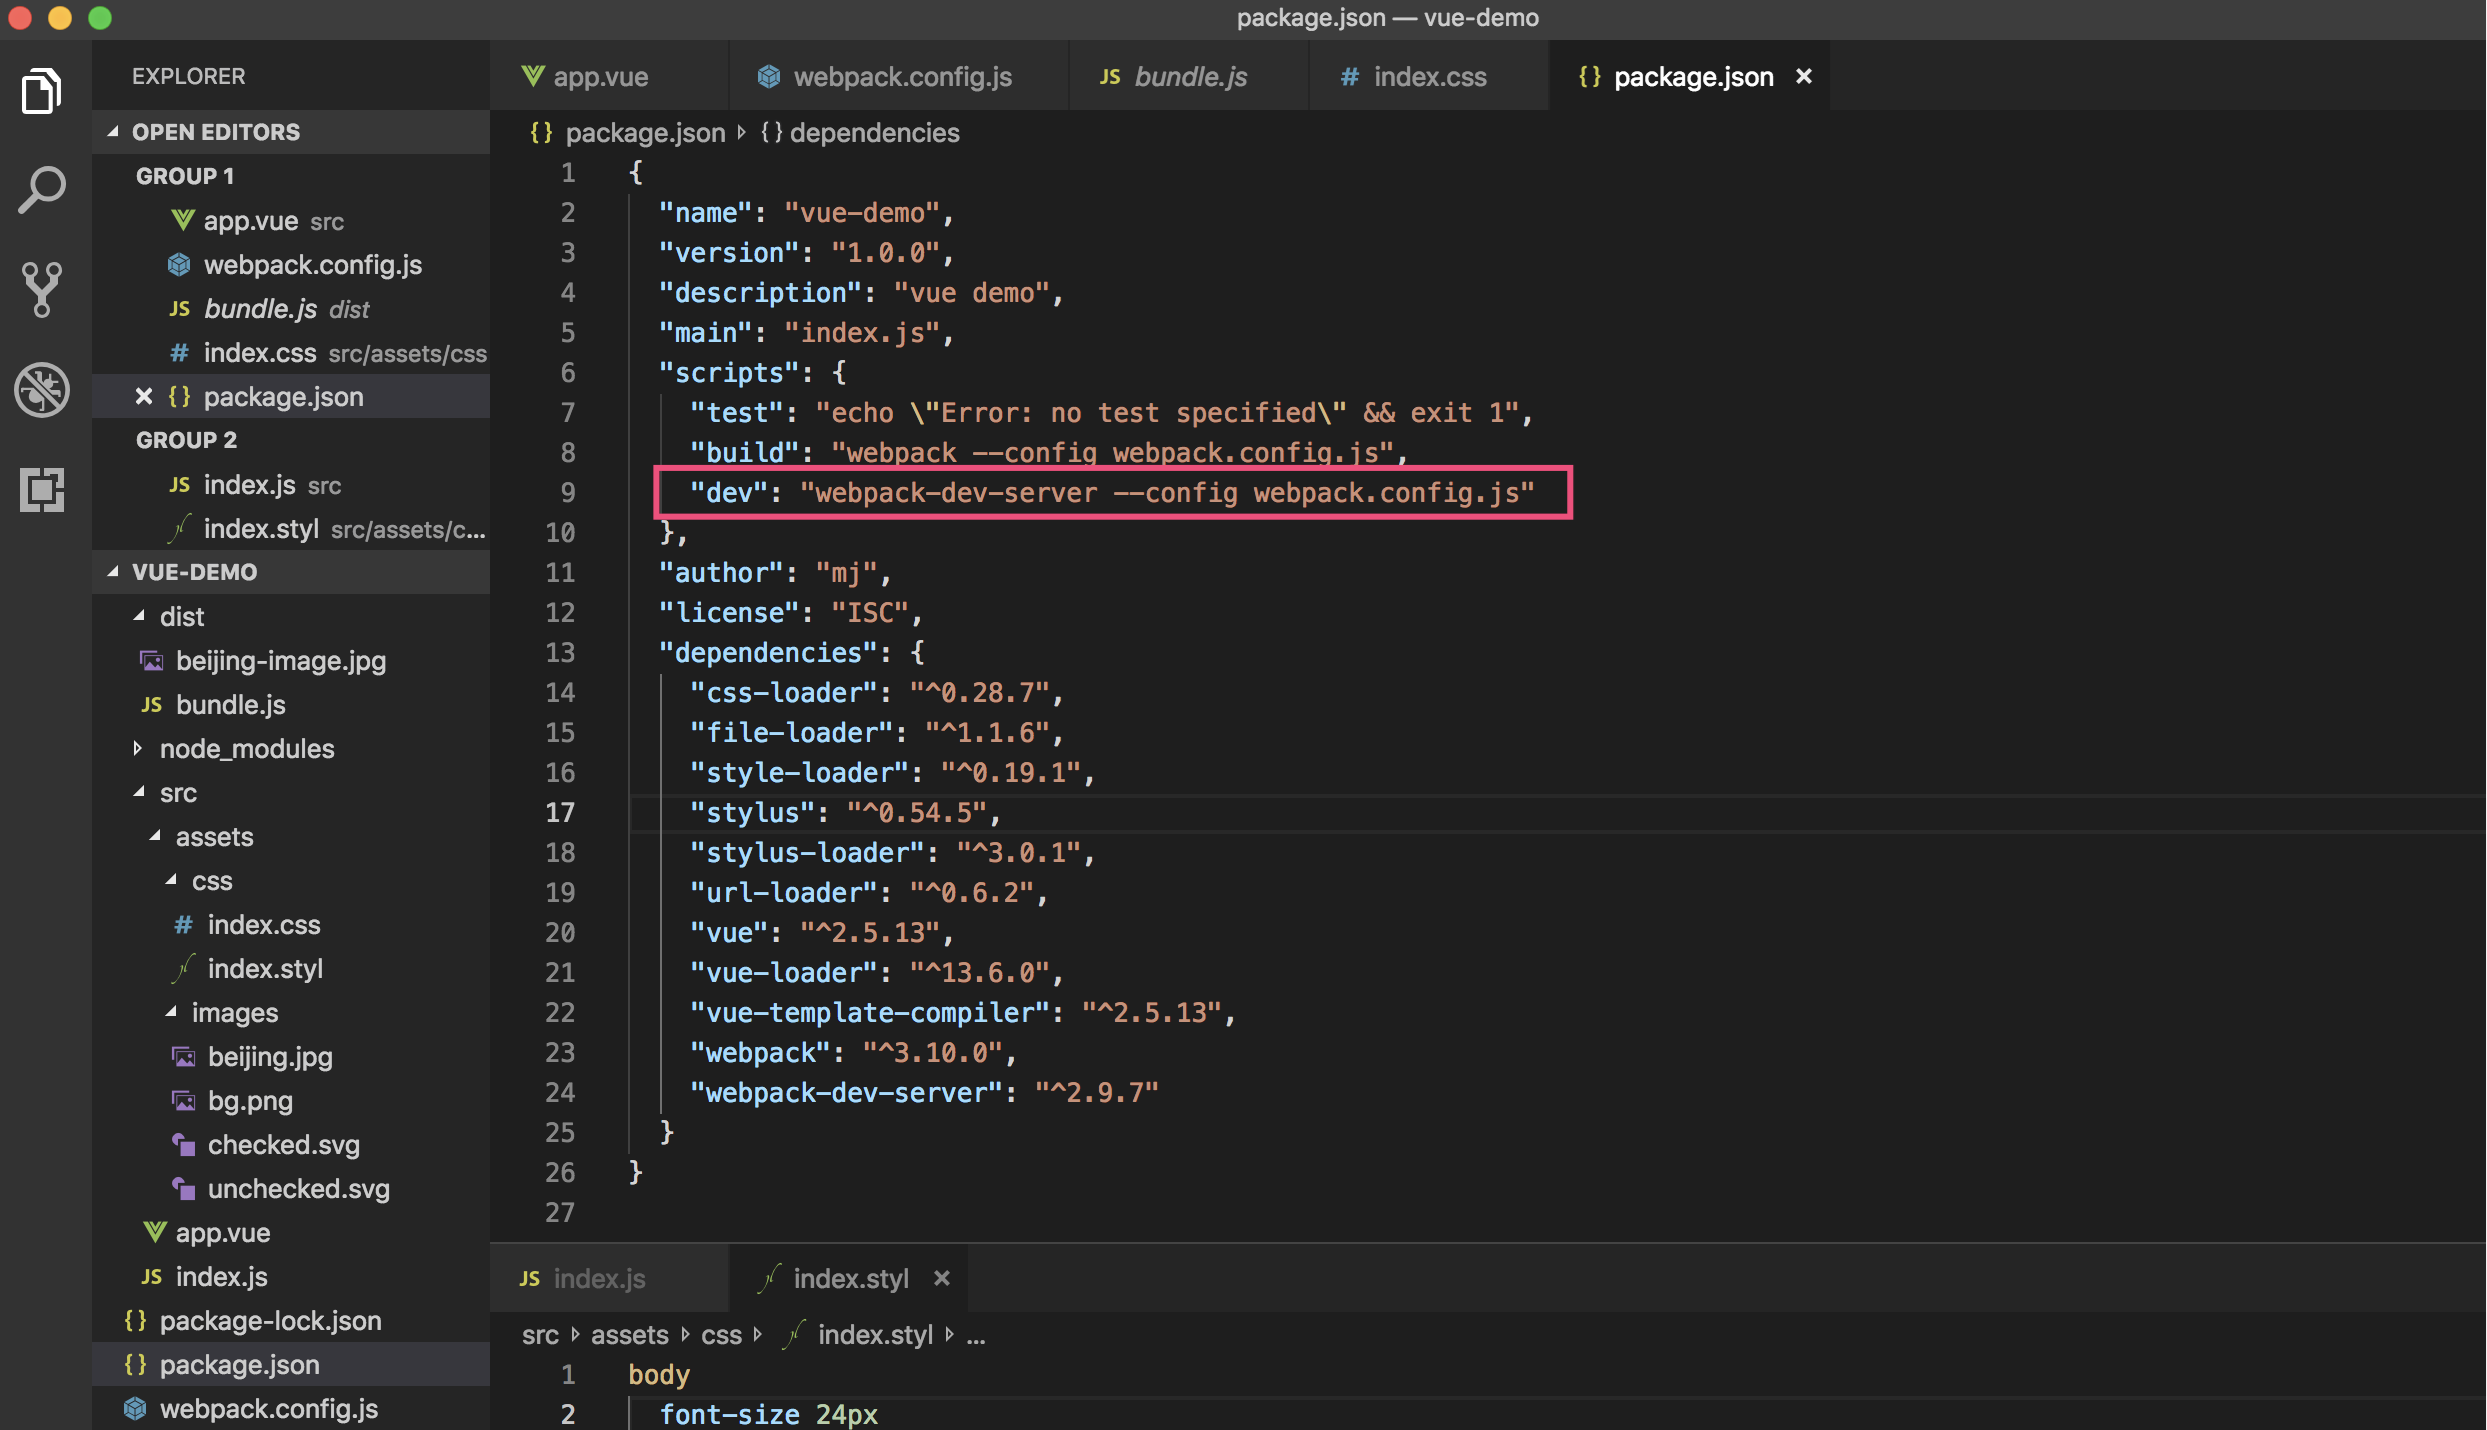Click assets in lower editor breadcrumb
Screen dimensions: 2487x1430
629,1334
